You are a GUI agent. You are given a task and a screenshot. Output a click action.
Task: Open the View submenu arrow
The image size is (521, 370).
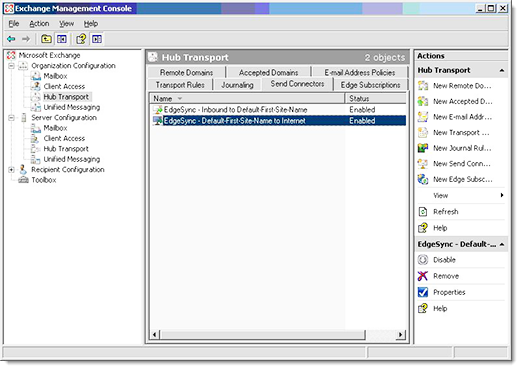(x=502, y=195)
